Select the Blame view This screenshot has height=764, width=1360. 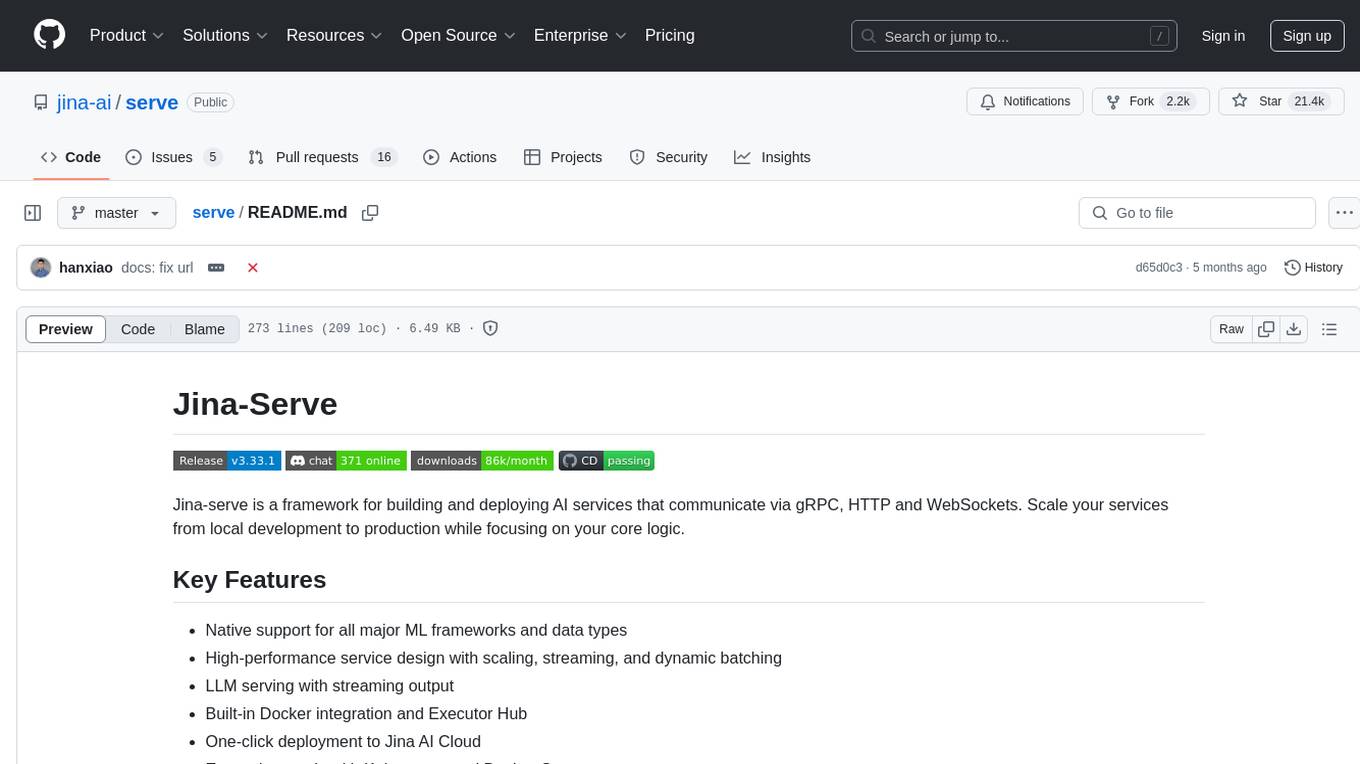[205, 329]
